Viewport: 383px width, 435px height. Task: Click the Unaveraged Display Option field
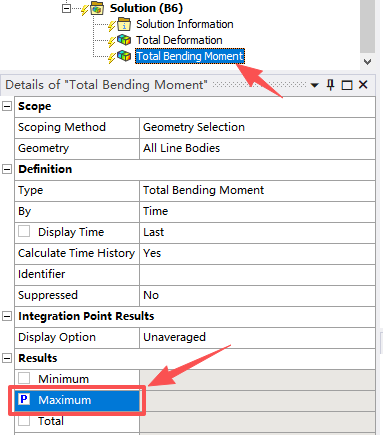(x=257, y=337)
